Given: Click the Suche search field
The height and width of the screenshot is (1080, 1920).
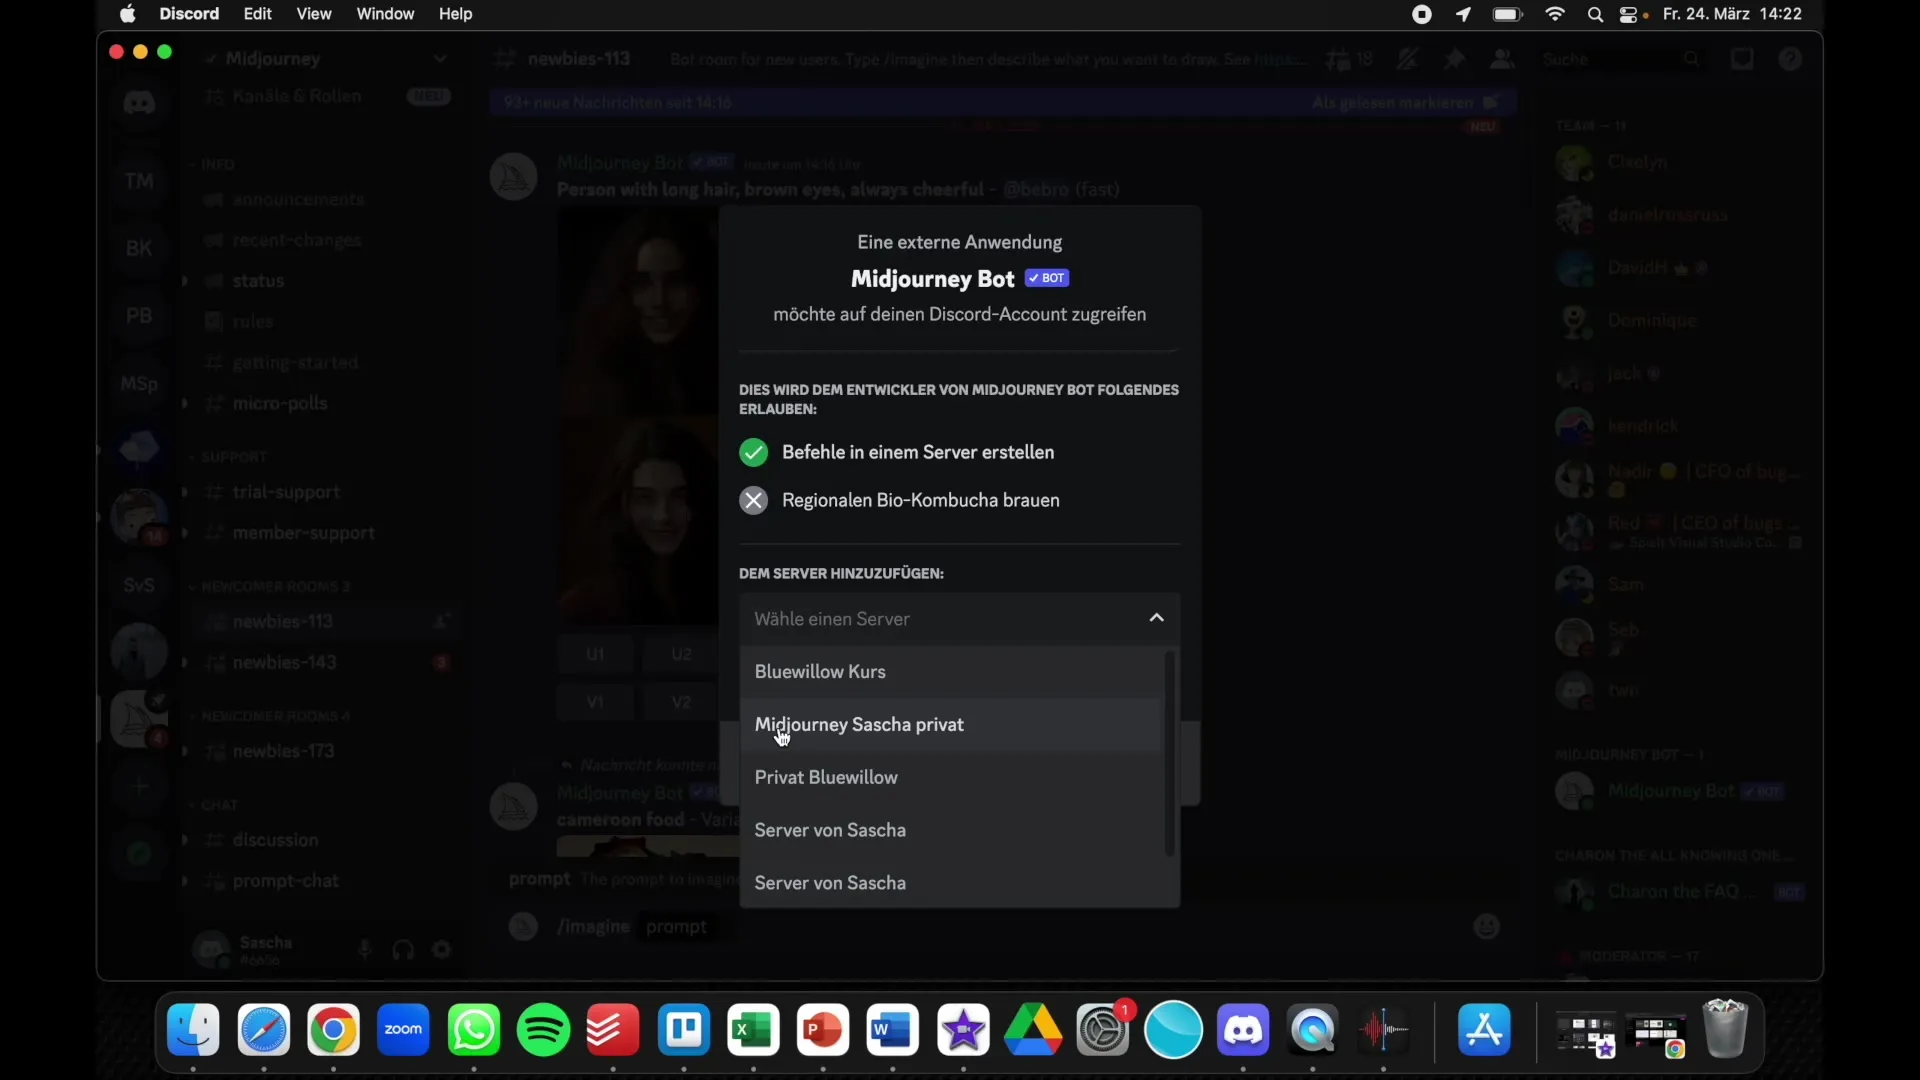Looking at the screenshot, I should [x=1620, y=60].
